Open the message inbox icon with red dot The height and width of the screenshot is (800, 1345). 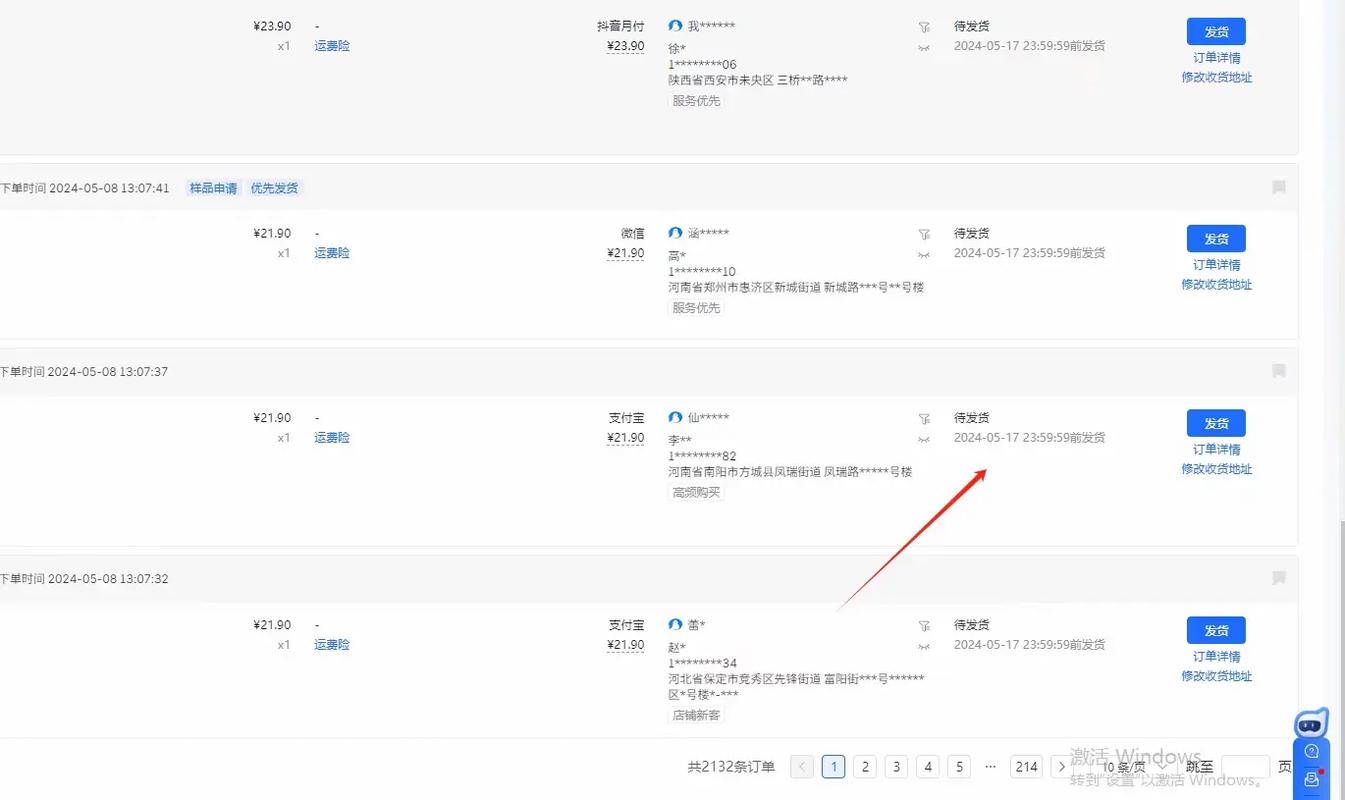[1311, 780]
